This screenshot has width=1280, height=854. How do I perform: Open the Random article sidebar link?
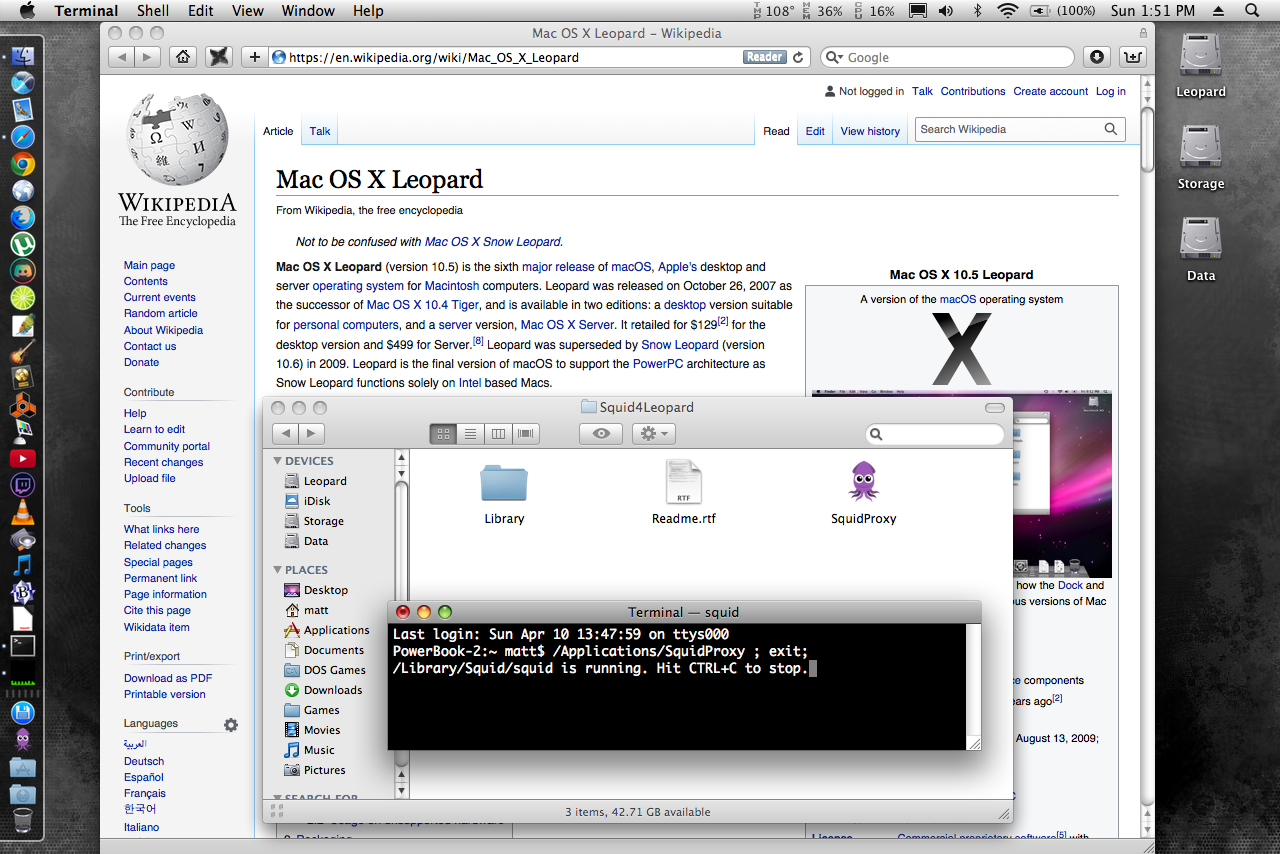(160, 313)
